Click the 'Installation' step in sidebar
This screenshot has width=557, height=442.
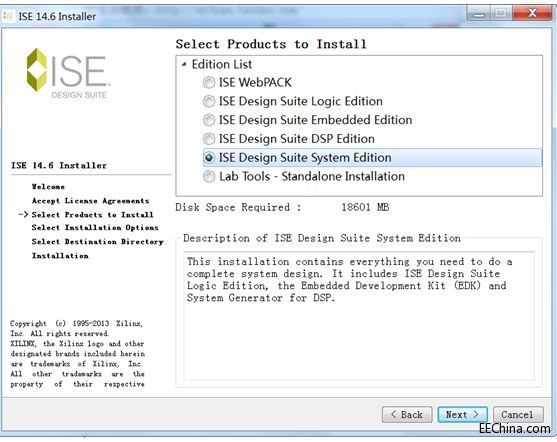point(60,255)
